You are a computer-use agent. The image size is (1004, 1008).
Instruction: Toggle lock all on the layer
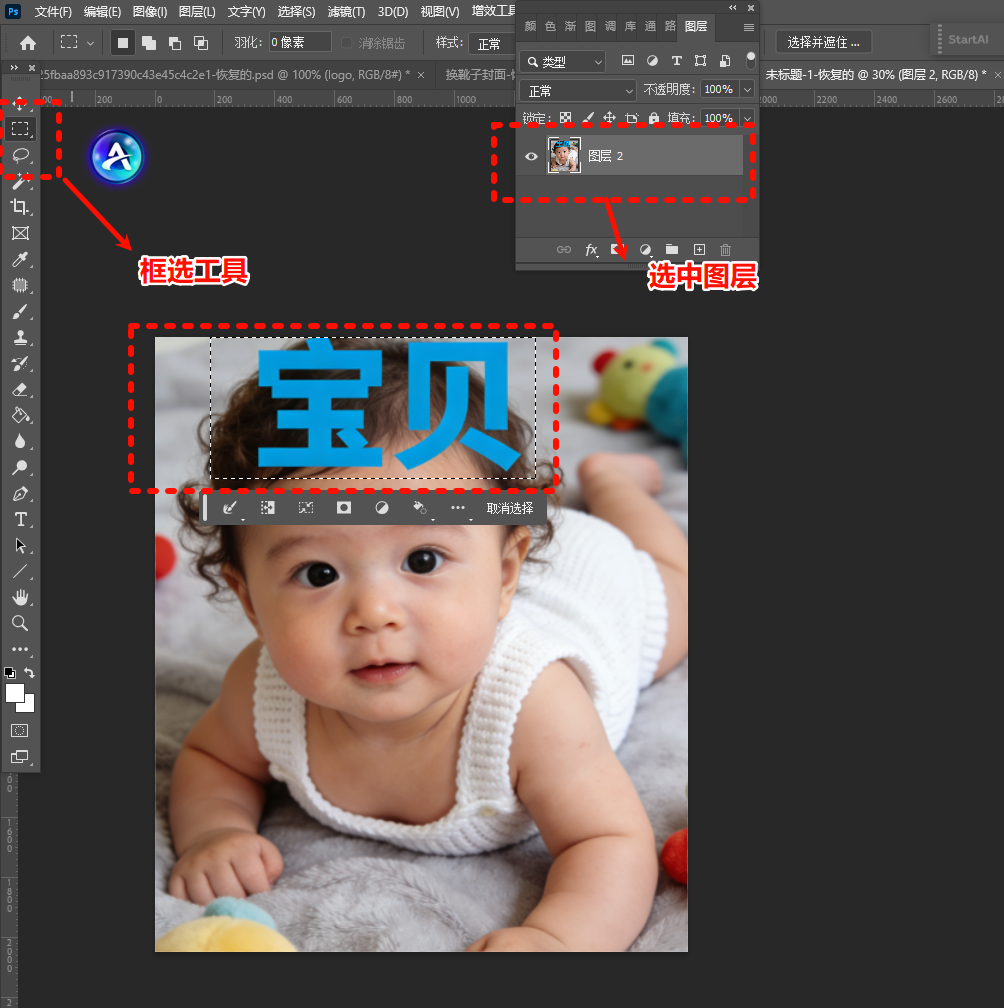click(654, 118)
